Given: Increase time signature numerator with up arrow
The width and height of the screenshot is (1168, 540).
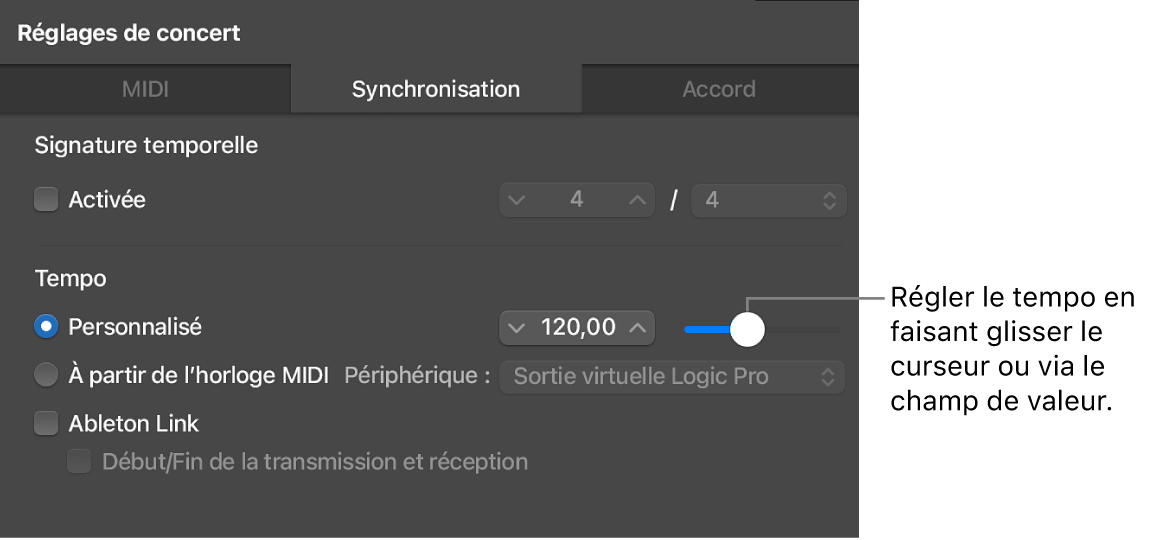Looking at the screenshot, I should coord(637,200).
